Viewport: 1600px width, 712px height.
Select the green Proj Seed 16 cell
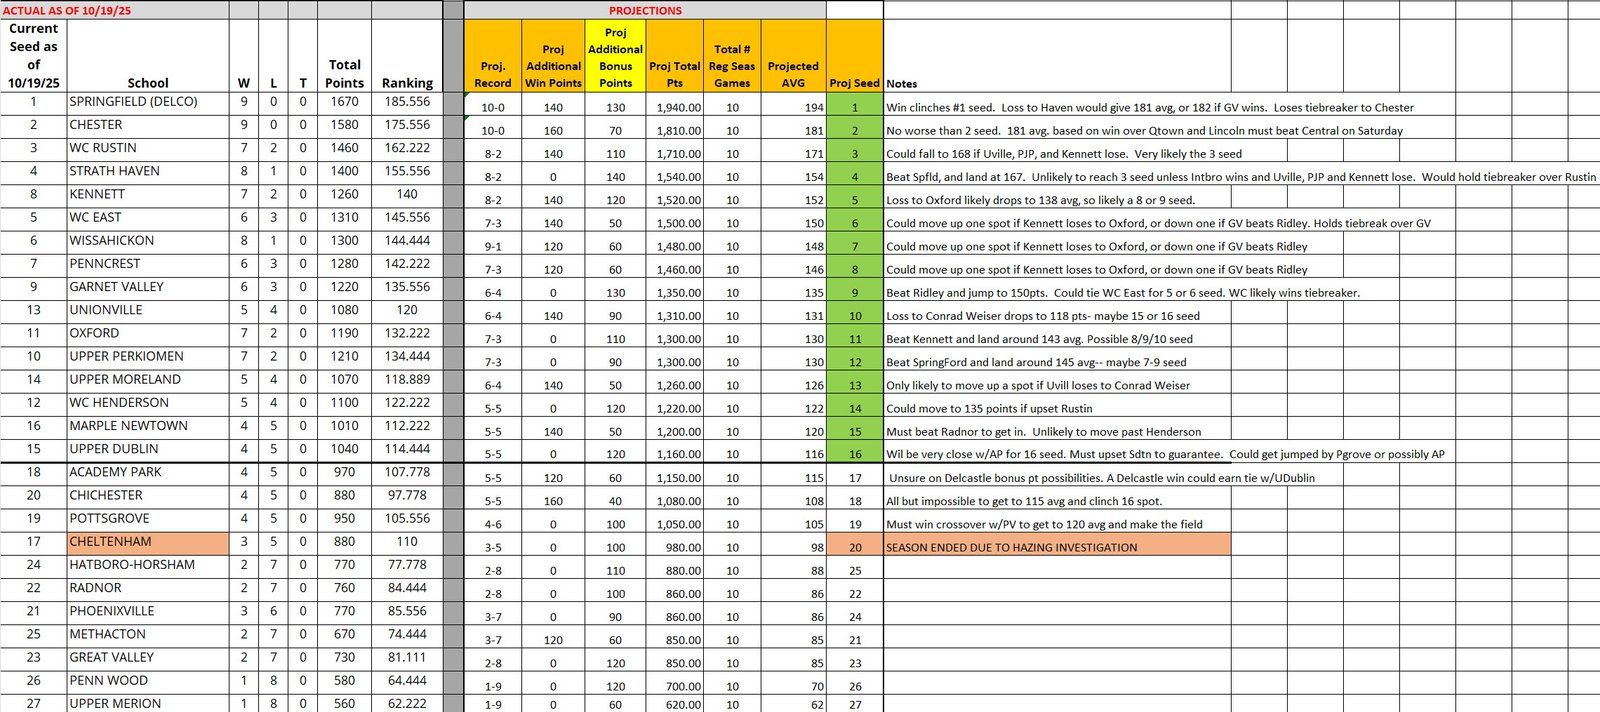point(854,454)
